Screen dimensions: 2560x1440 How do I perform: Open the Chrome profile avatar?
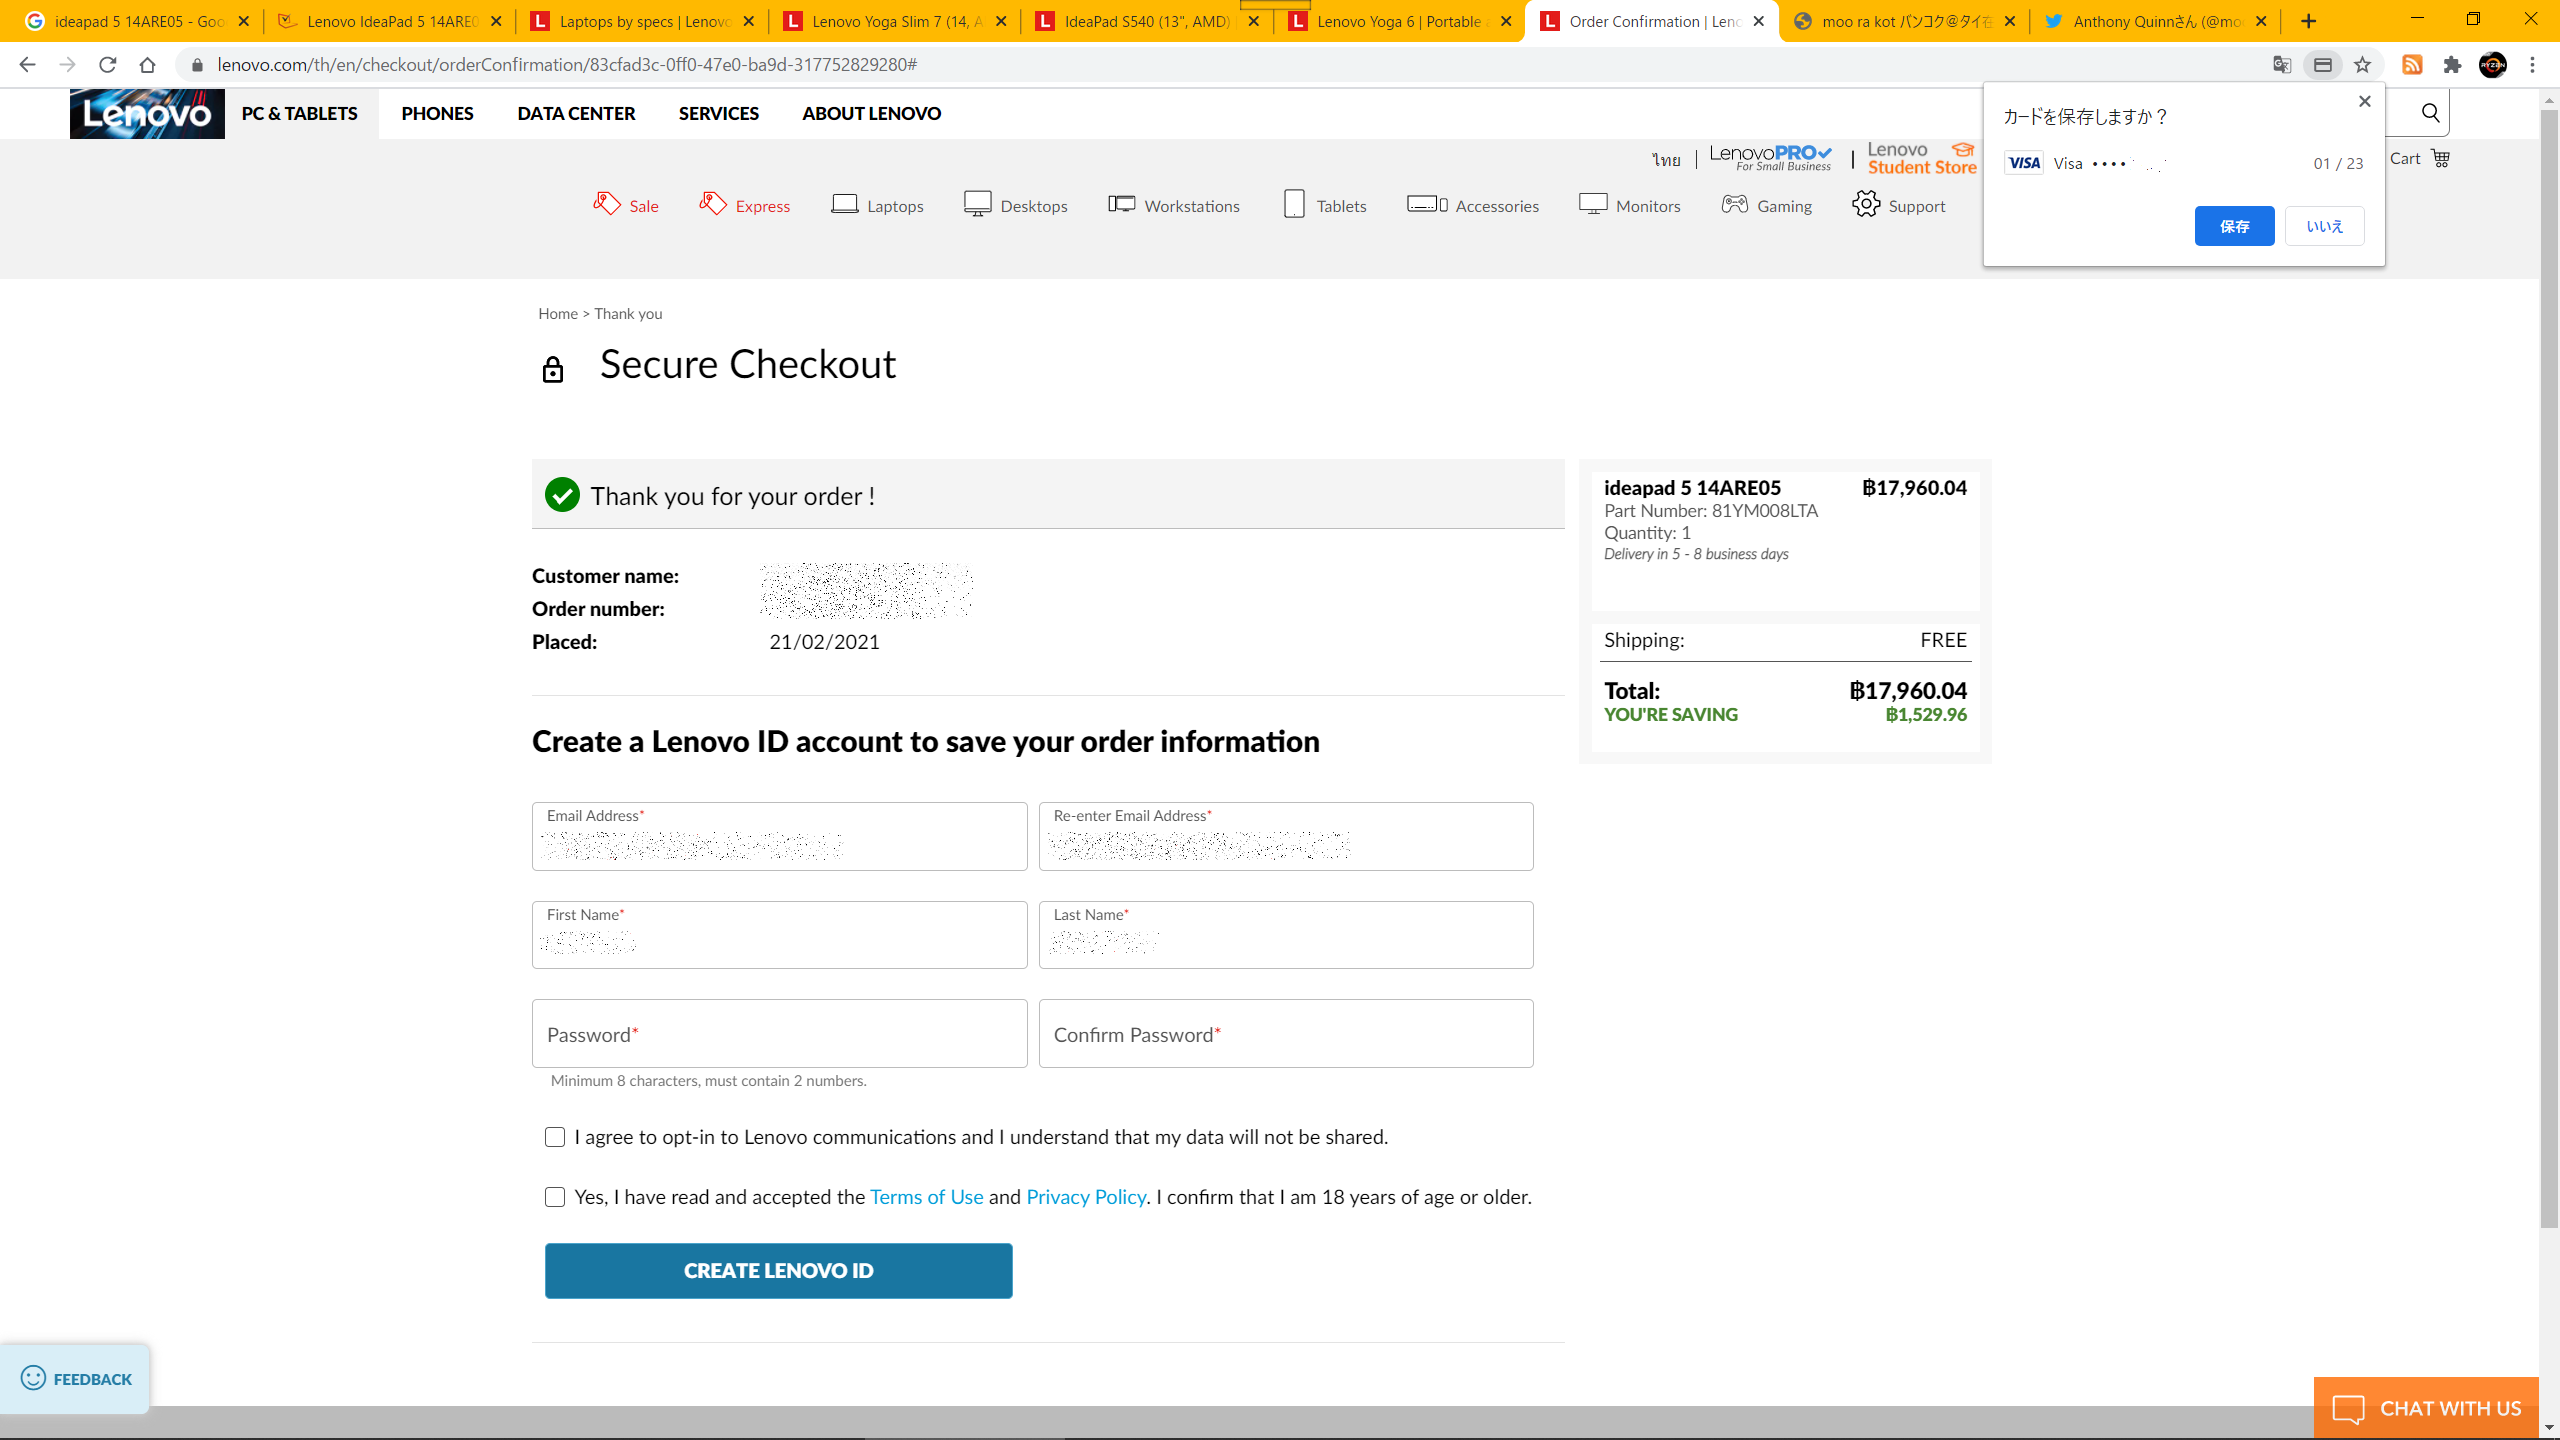click(x=2493, y=65)
